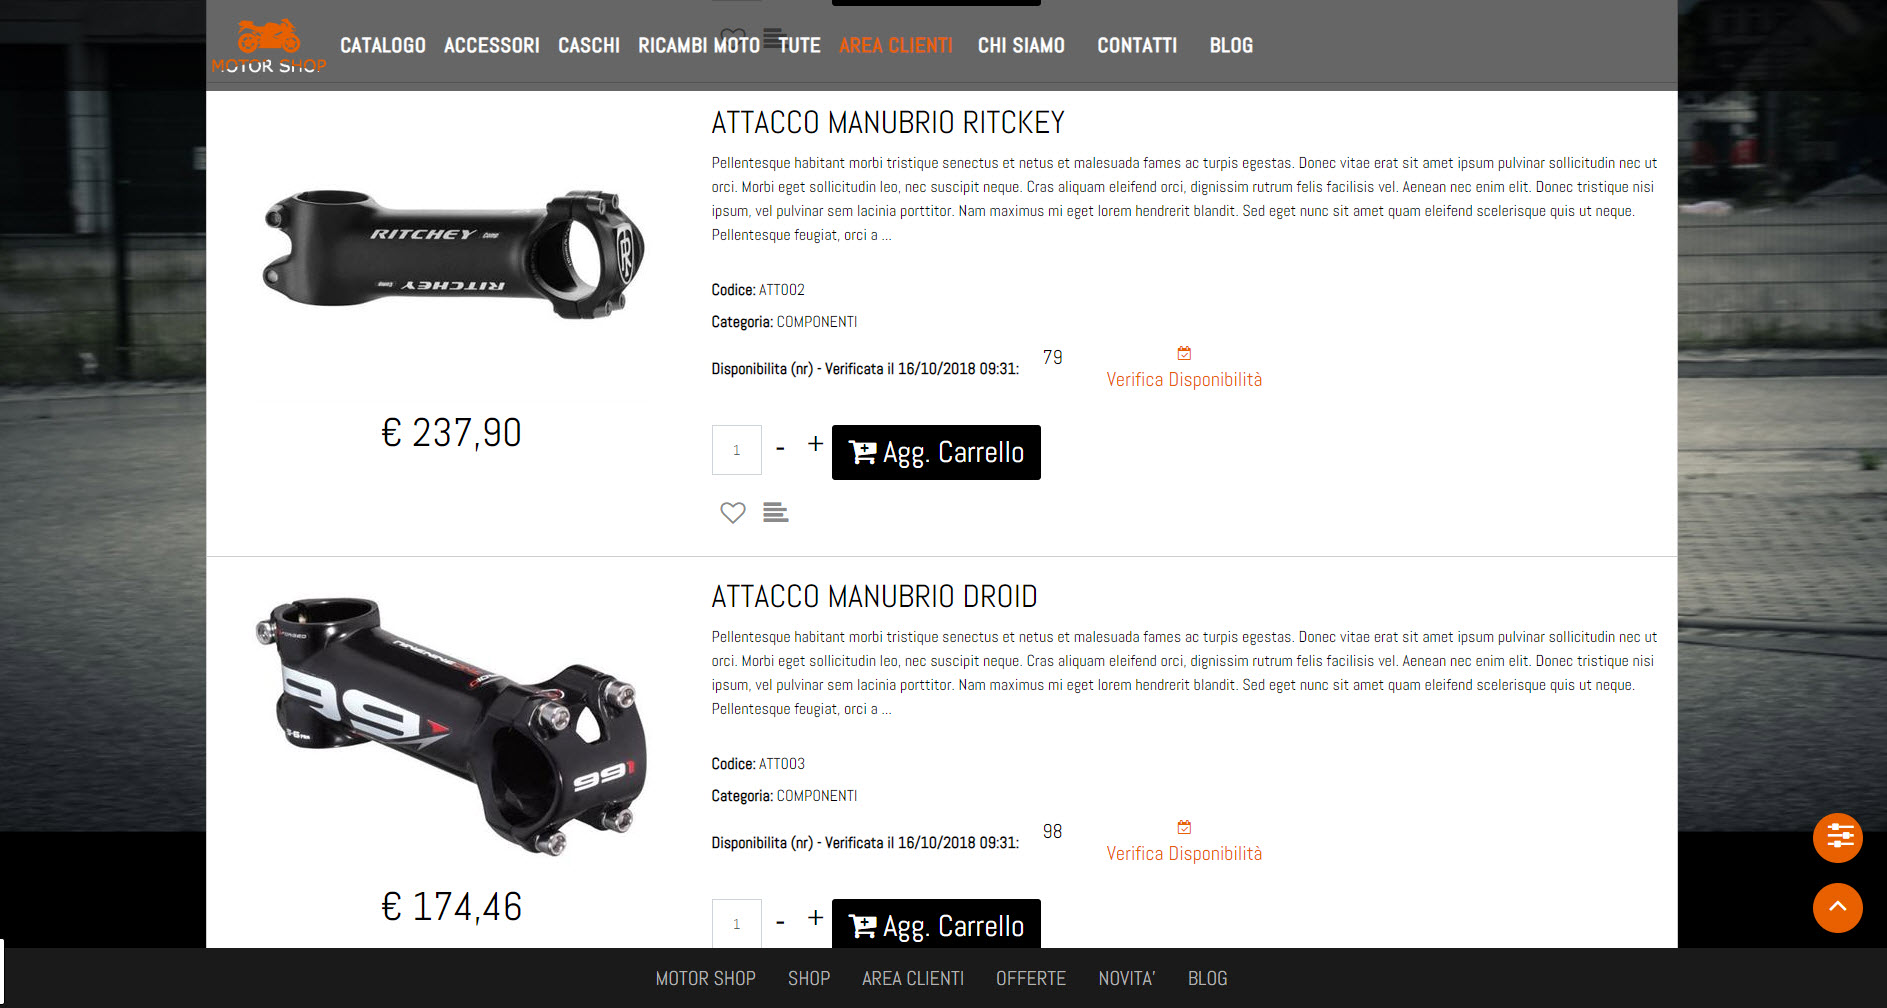Click the orange back-to-top arrow button

(x=1837, y=908)
